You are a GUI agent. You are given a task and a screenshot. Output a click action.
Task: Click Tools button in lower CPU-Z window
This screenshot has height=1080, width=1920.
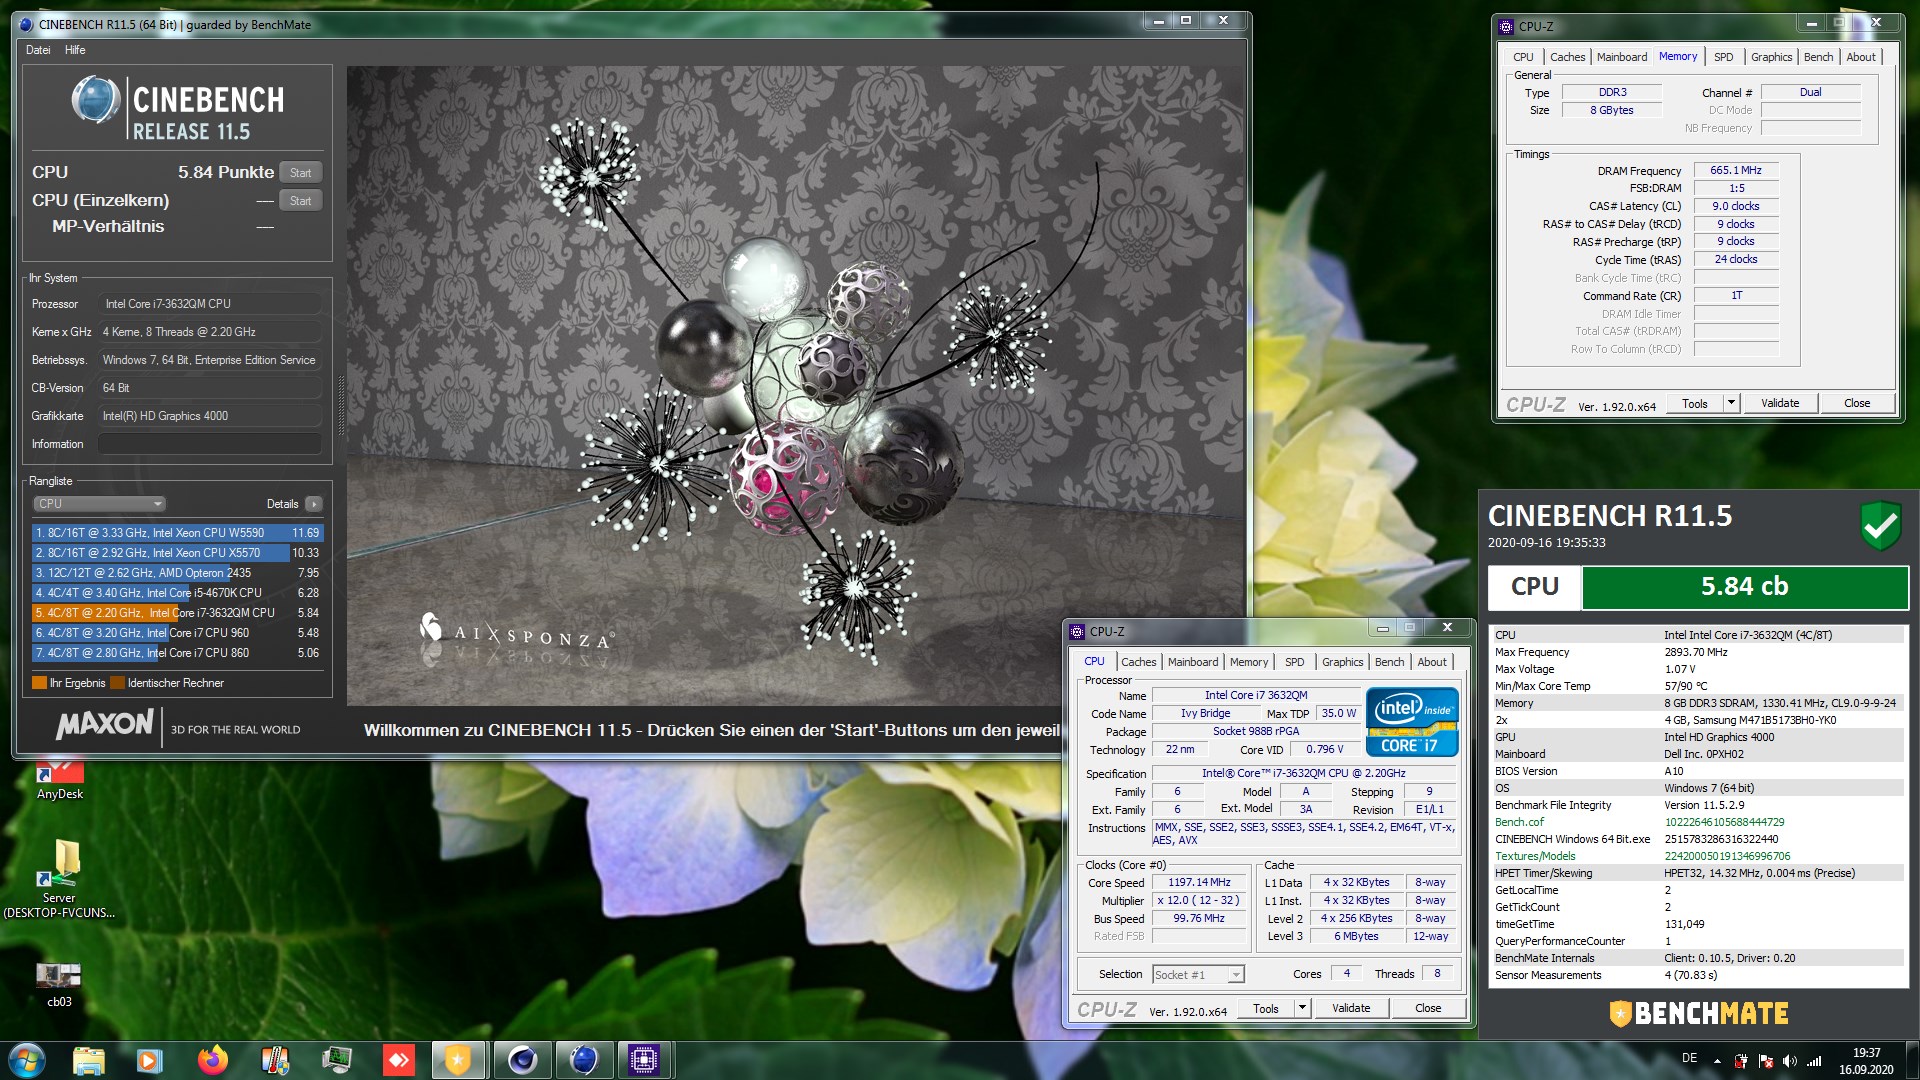[1266, 1009]
